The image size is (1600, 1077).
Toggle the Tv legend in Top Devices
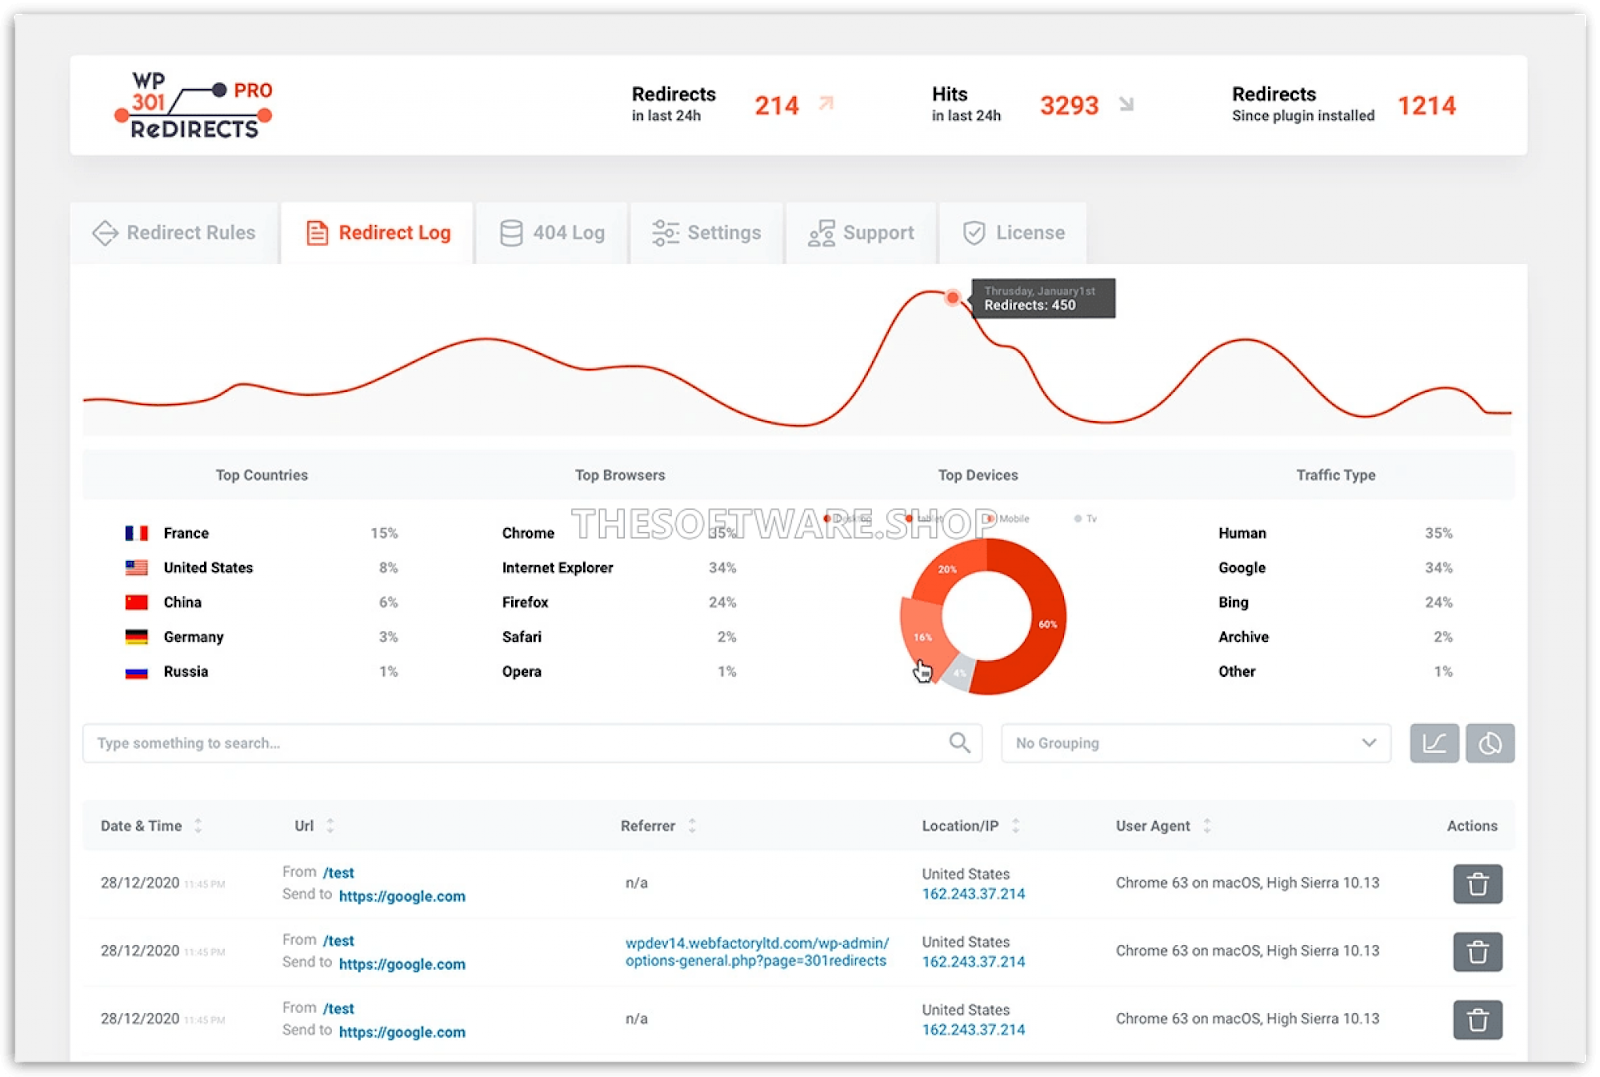[1086, 519]
